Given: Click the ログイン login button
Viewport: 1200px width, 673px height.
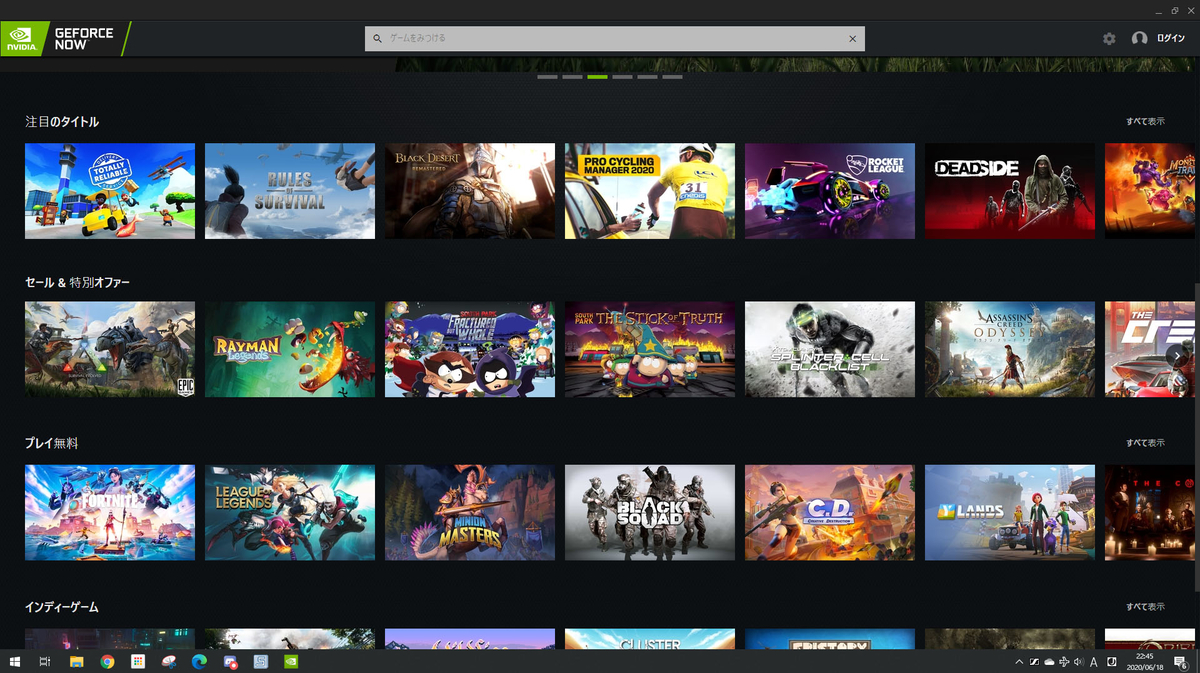Looking at the screenshot, I should pyautogui.click(x=1171, y=38).
